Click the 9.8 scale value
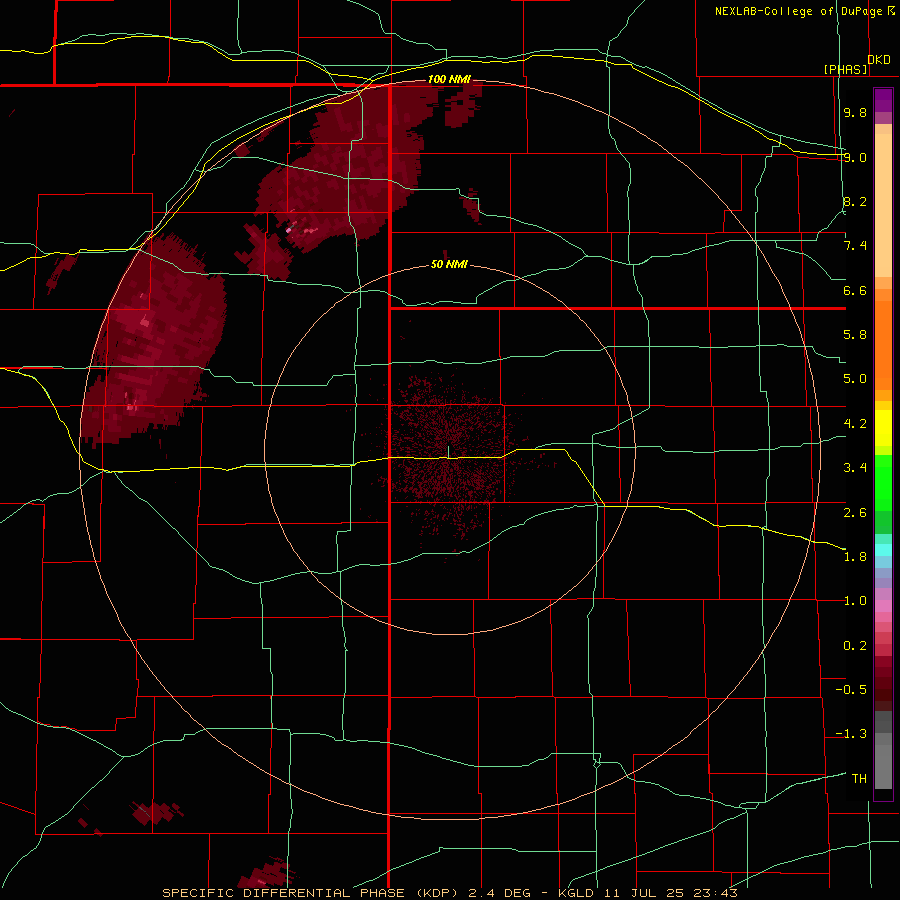900x900 pixels. point(855,112)
